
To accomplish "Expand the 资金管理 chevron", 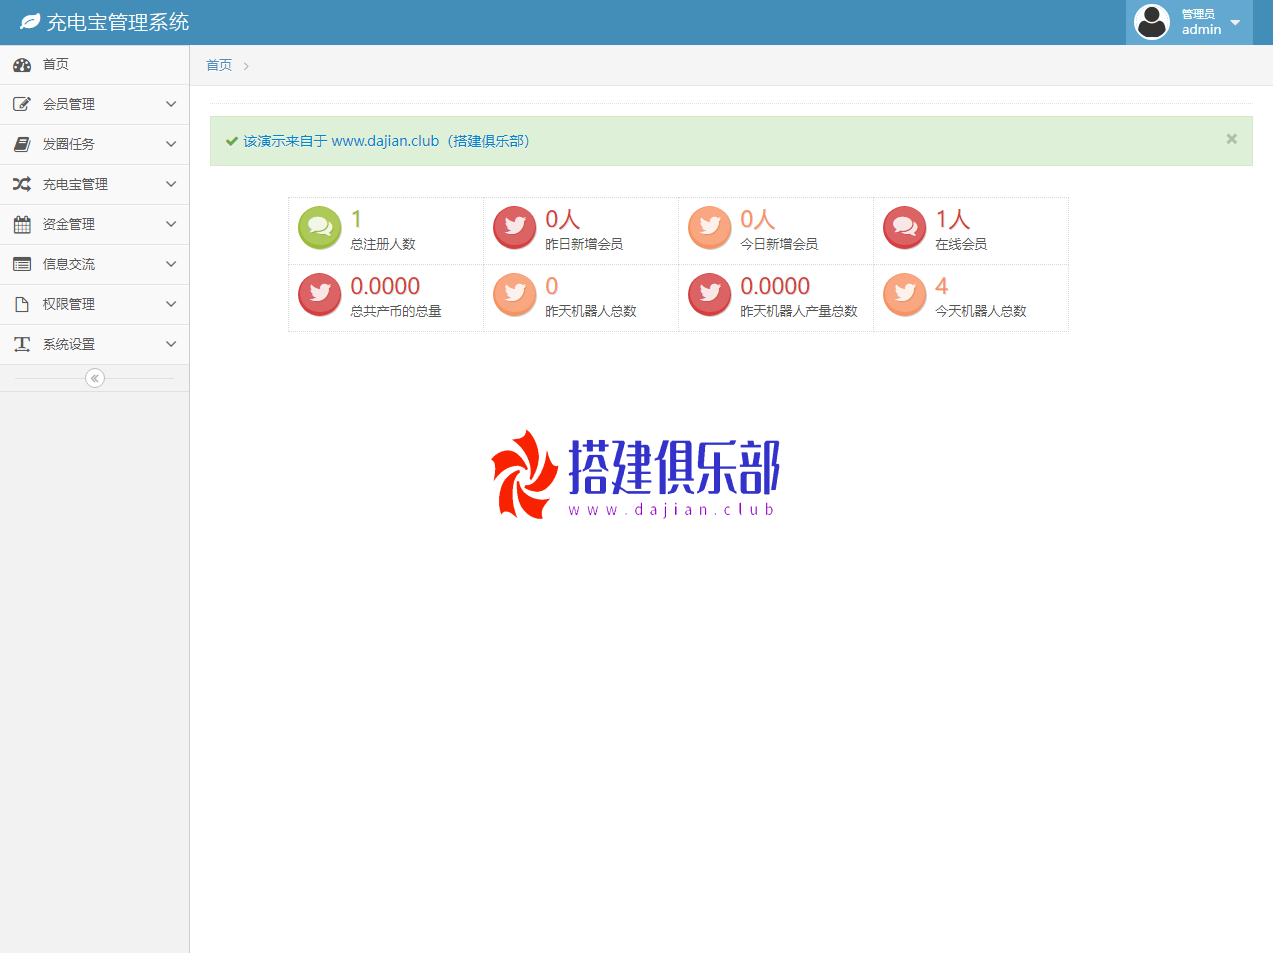I will pos(171,224).
